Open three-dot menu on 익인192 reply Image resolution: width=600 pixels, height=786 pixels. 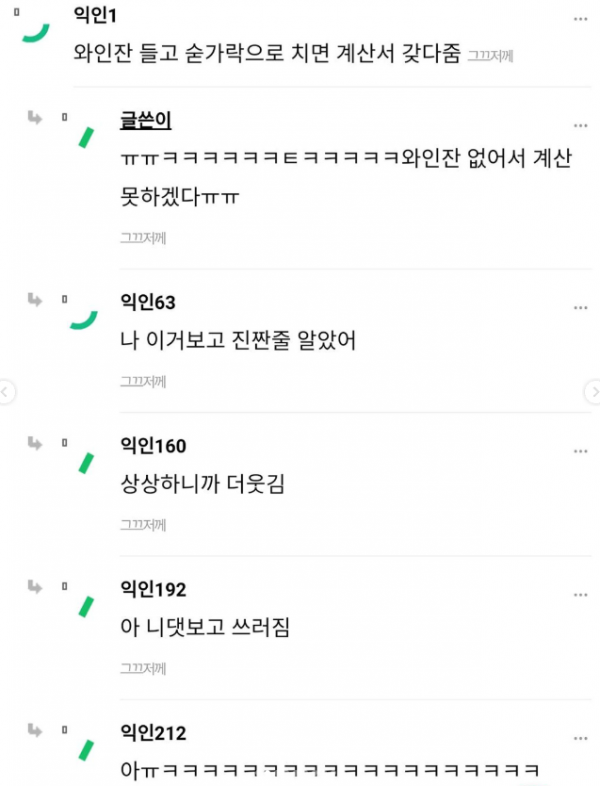click(x=580, y=595)
